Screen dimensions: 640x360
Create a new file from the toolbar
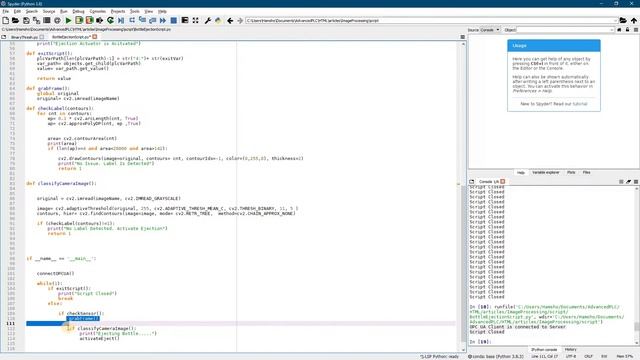(x=5, y=20)
